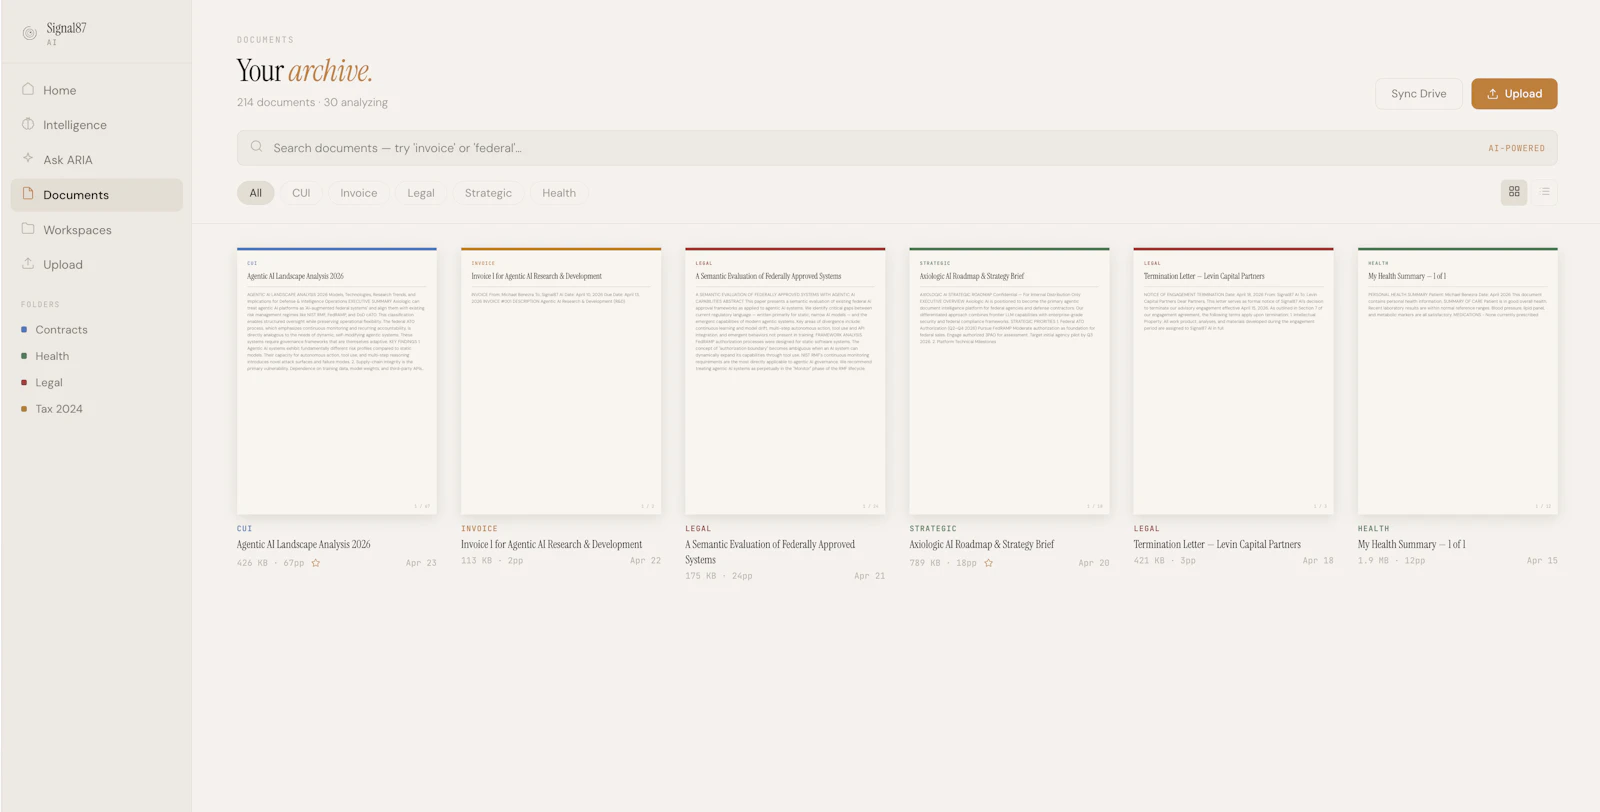
Task: Click title 'Axiologic AI Roadmap & Strategy Brief'
Action: pyautogui.click(x=982, y=545)
